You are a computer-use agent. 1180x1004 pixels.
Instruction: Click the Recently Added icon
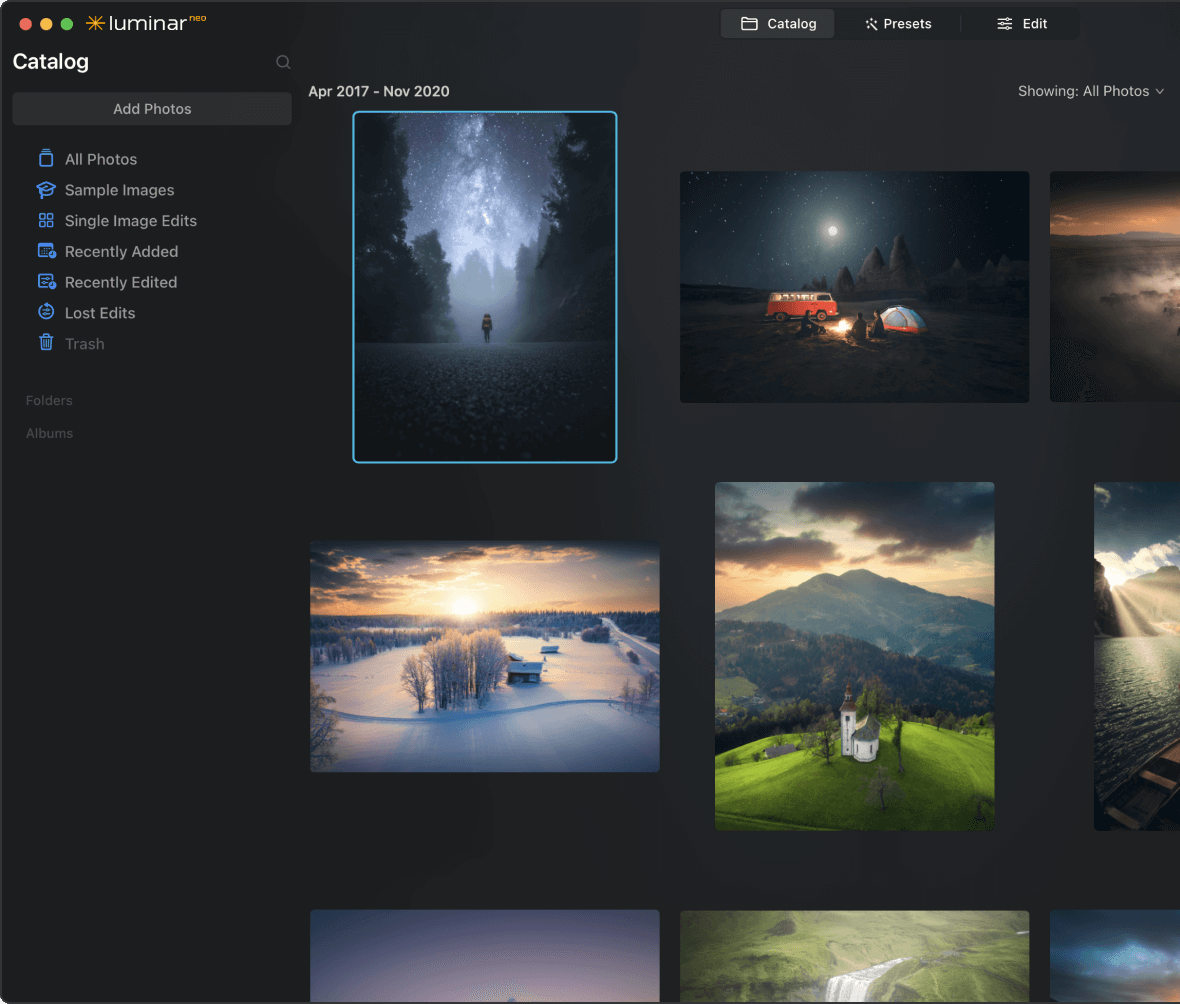(47, 251)
